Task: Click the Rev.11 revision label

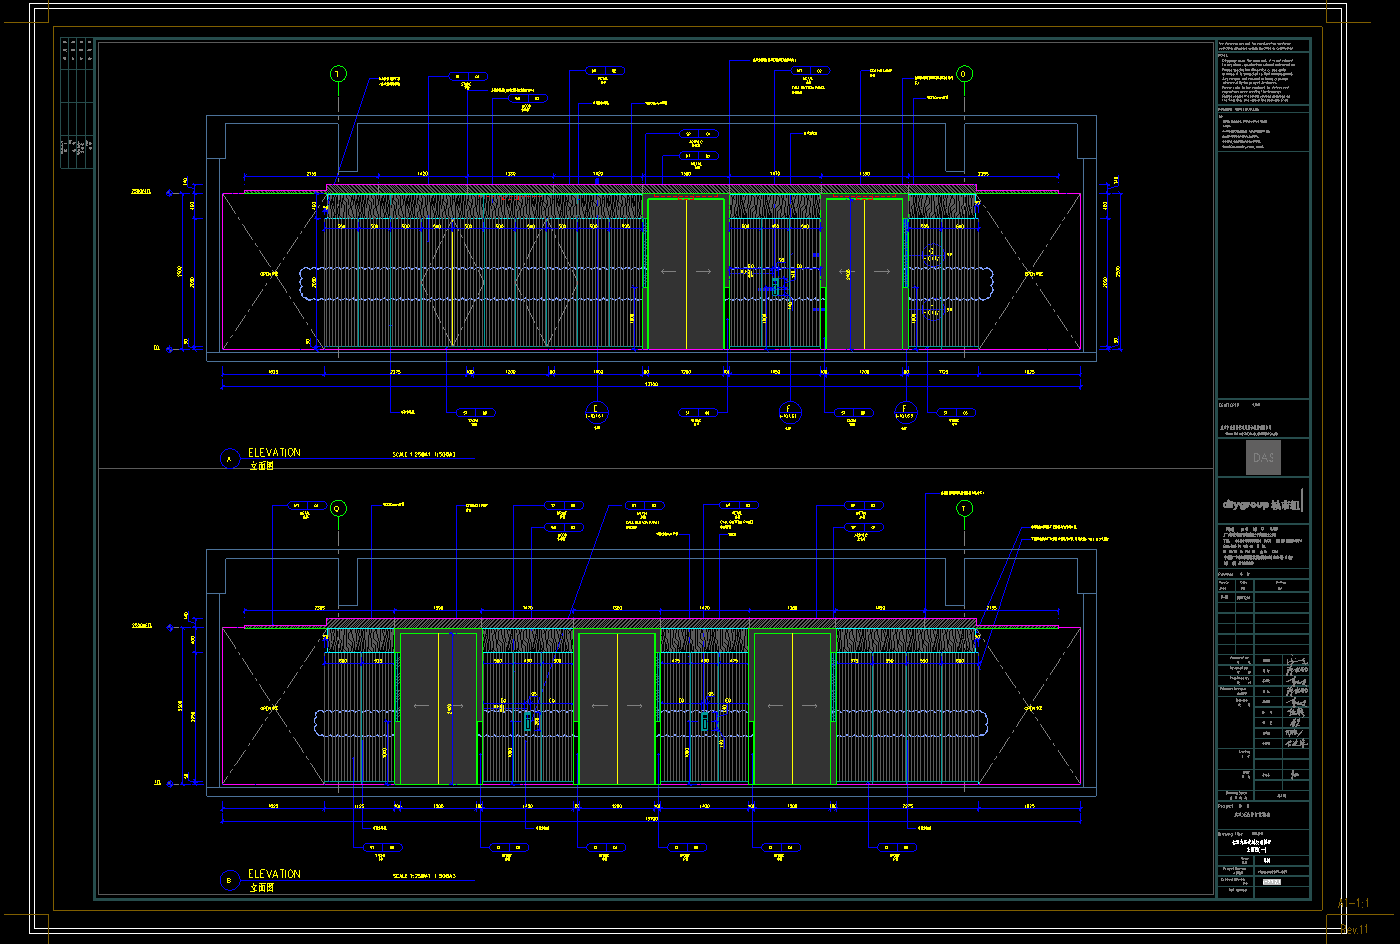Action: pos(1354,930)
